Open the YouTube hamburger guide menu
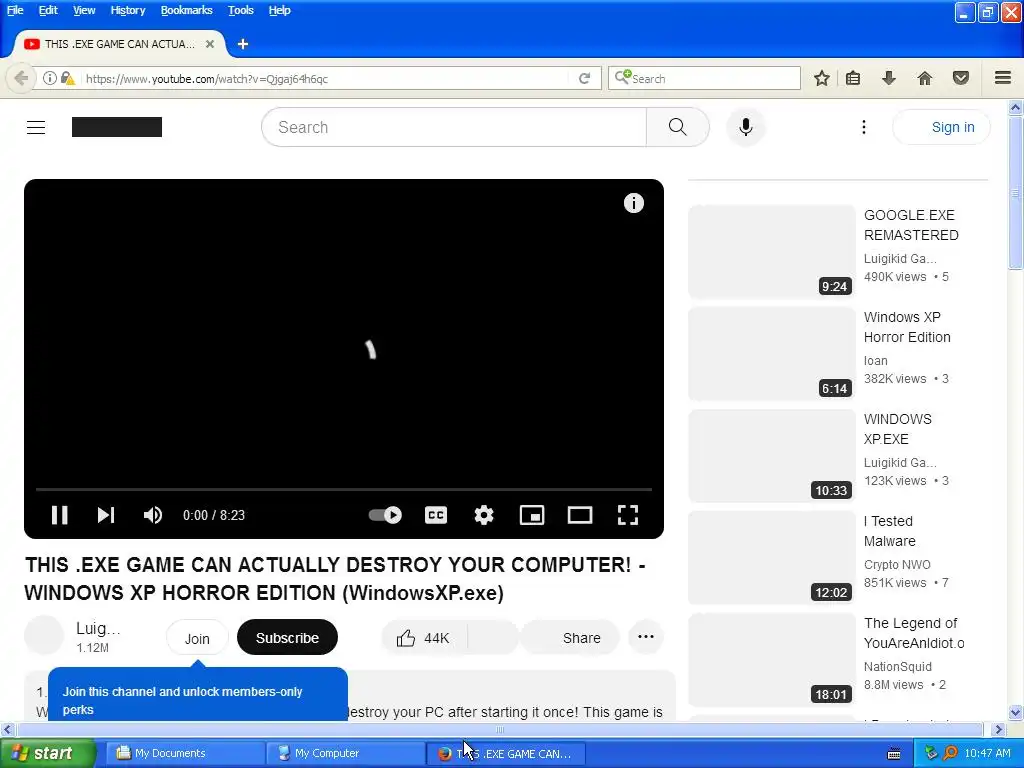 (36, 127)
